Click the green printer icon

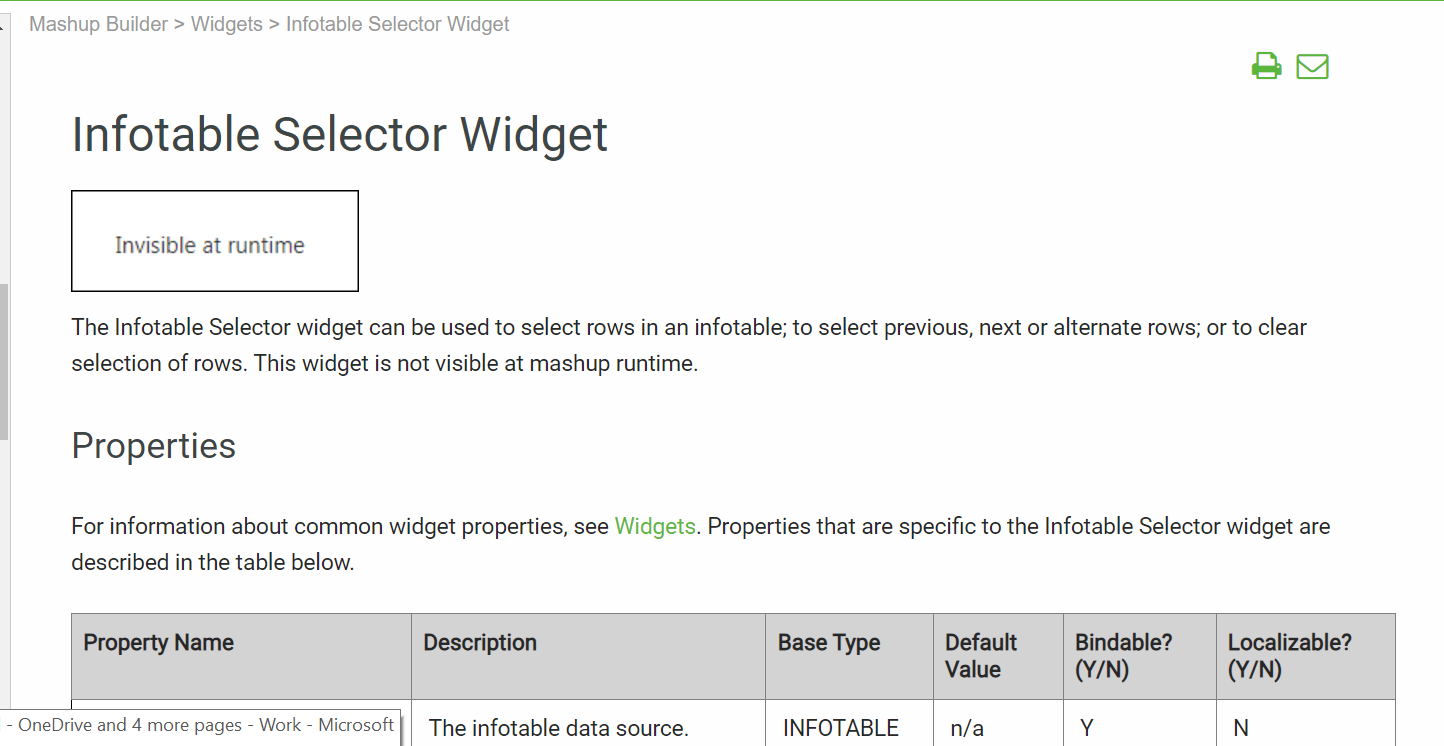(1266, 66)
